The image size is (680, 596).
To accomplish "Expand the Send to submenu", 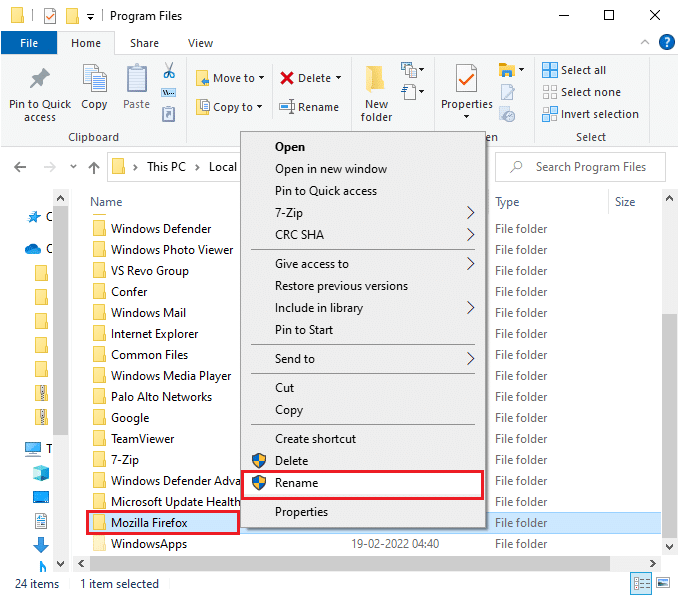I will coord(363,359).
